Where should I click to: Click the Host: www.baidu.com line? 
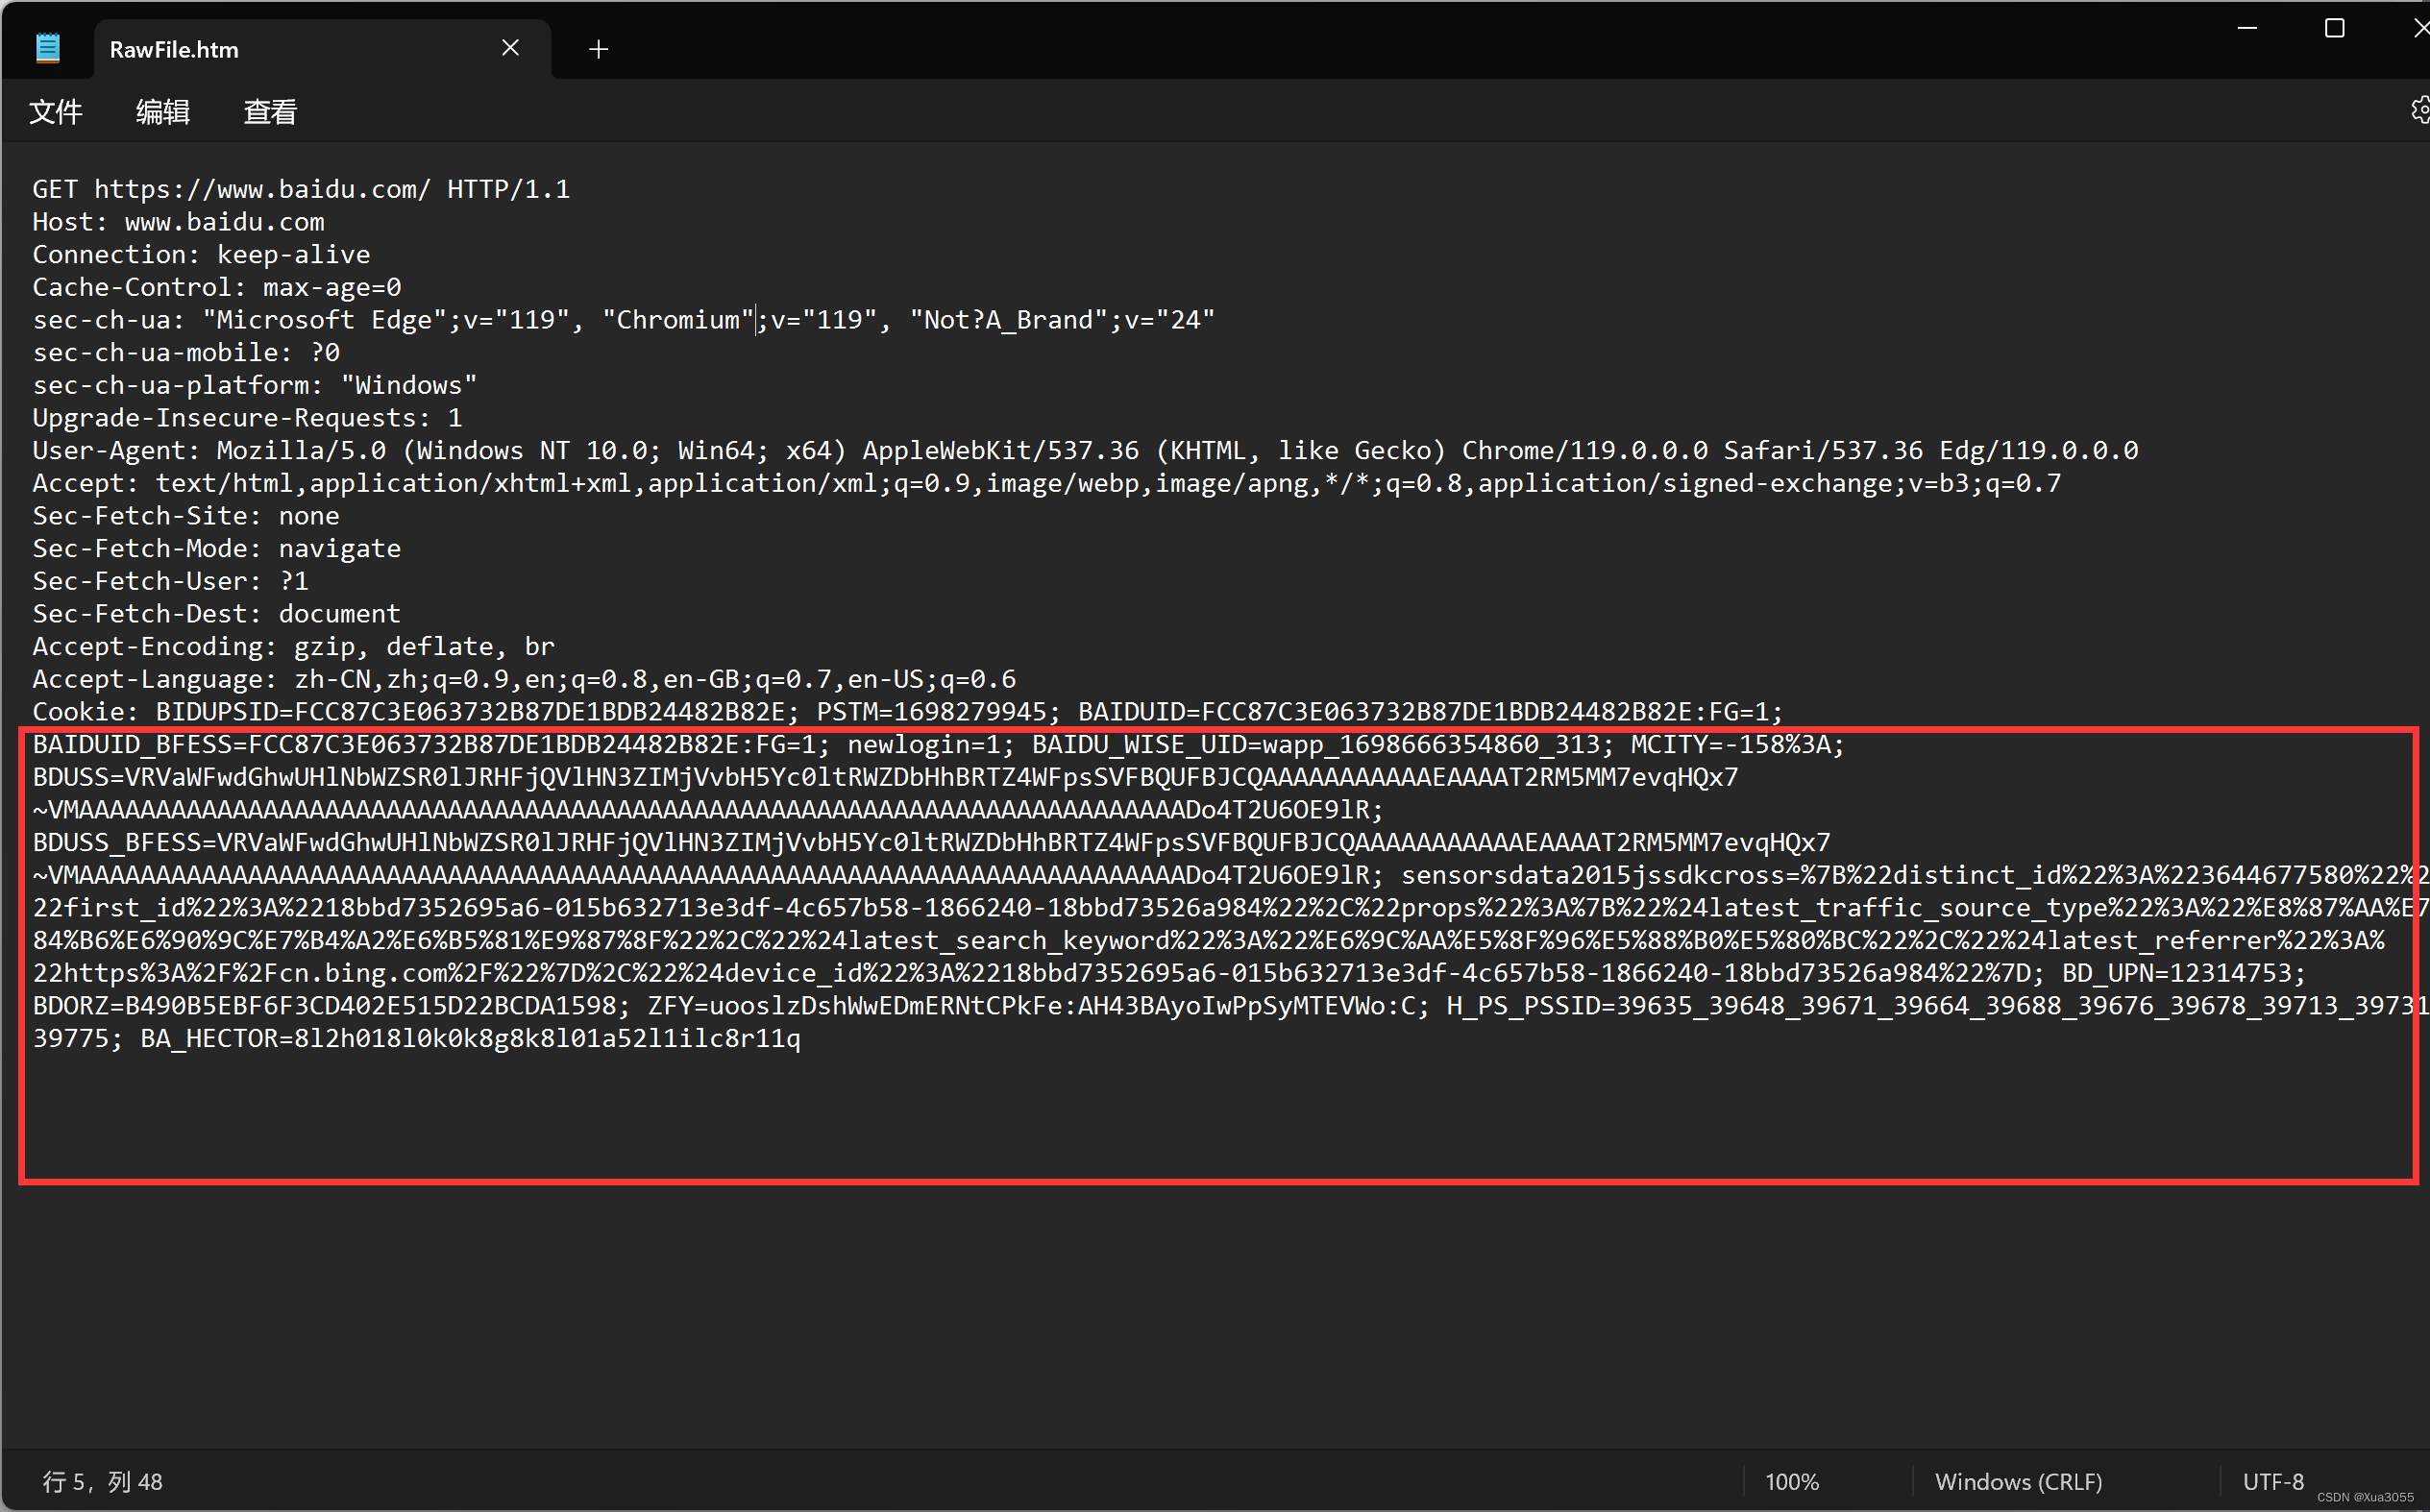[178, 222]
